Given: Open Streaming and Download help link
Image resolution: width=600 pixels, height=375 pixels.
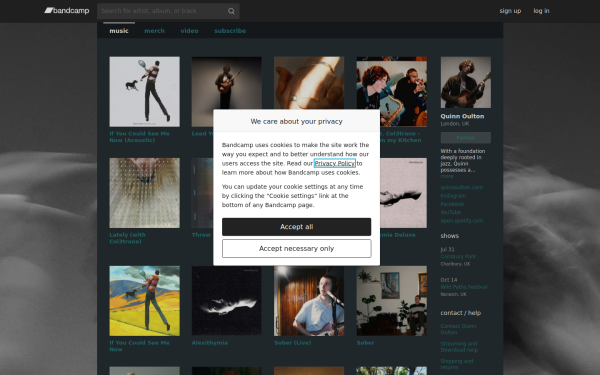Looking at the screenshot, I should point(459,347).
